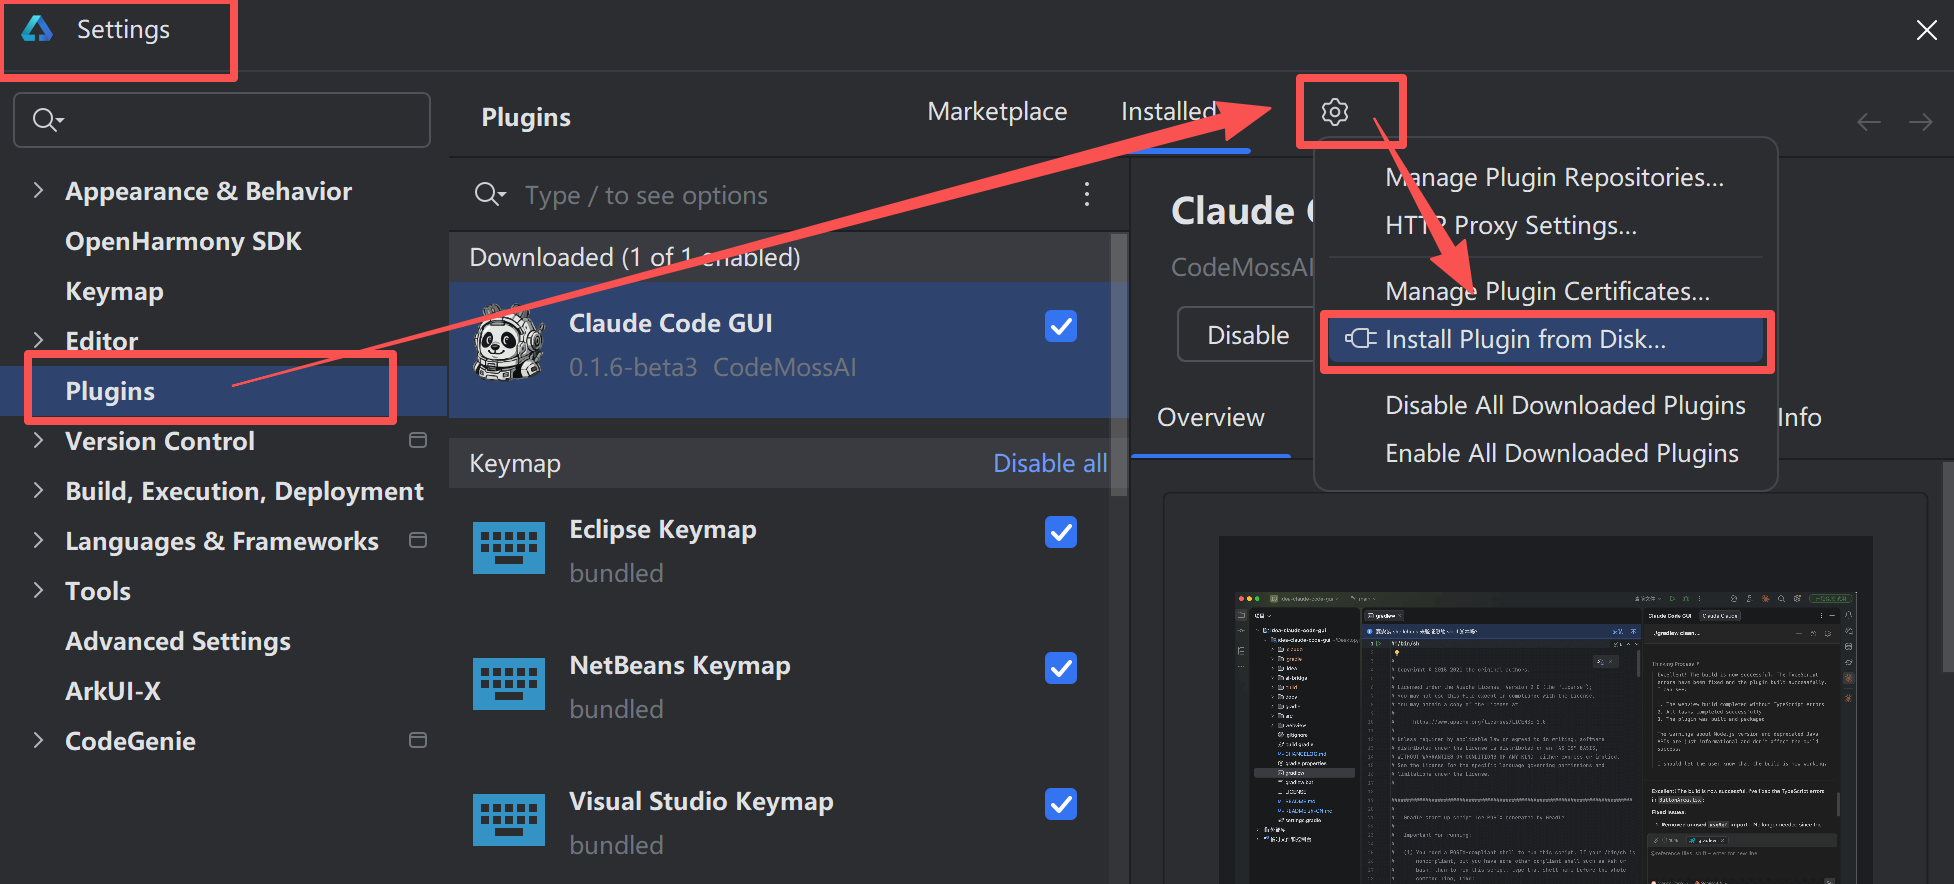Open HTTP Proxy Settings menu entry
The width and height of the screenshot is (1954, 884).
click(1511, 225)
